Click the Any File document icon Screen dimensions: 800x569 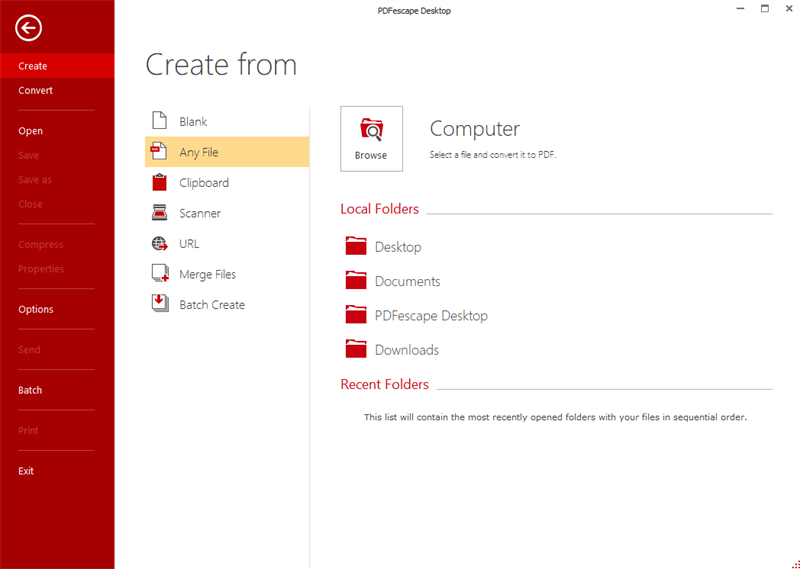pos(159,152)
